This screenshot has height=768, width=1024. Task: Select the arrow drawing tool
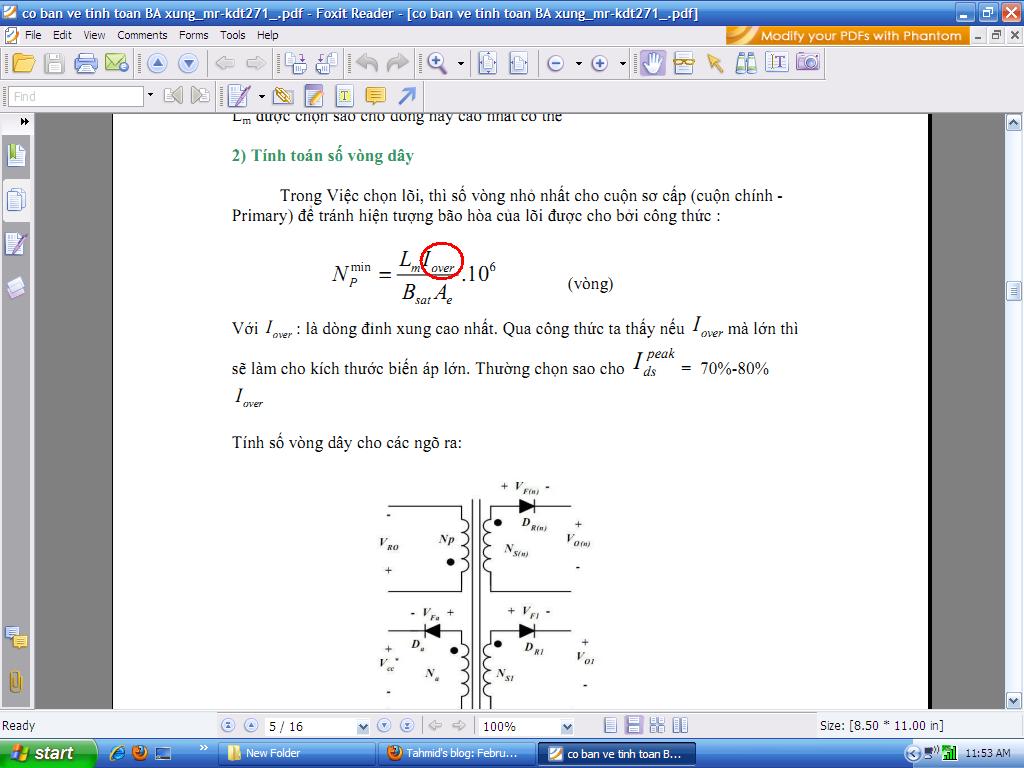pos(406,96)
